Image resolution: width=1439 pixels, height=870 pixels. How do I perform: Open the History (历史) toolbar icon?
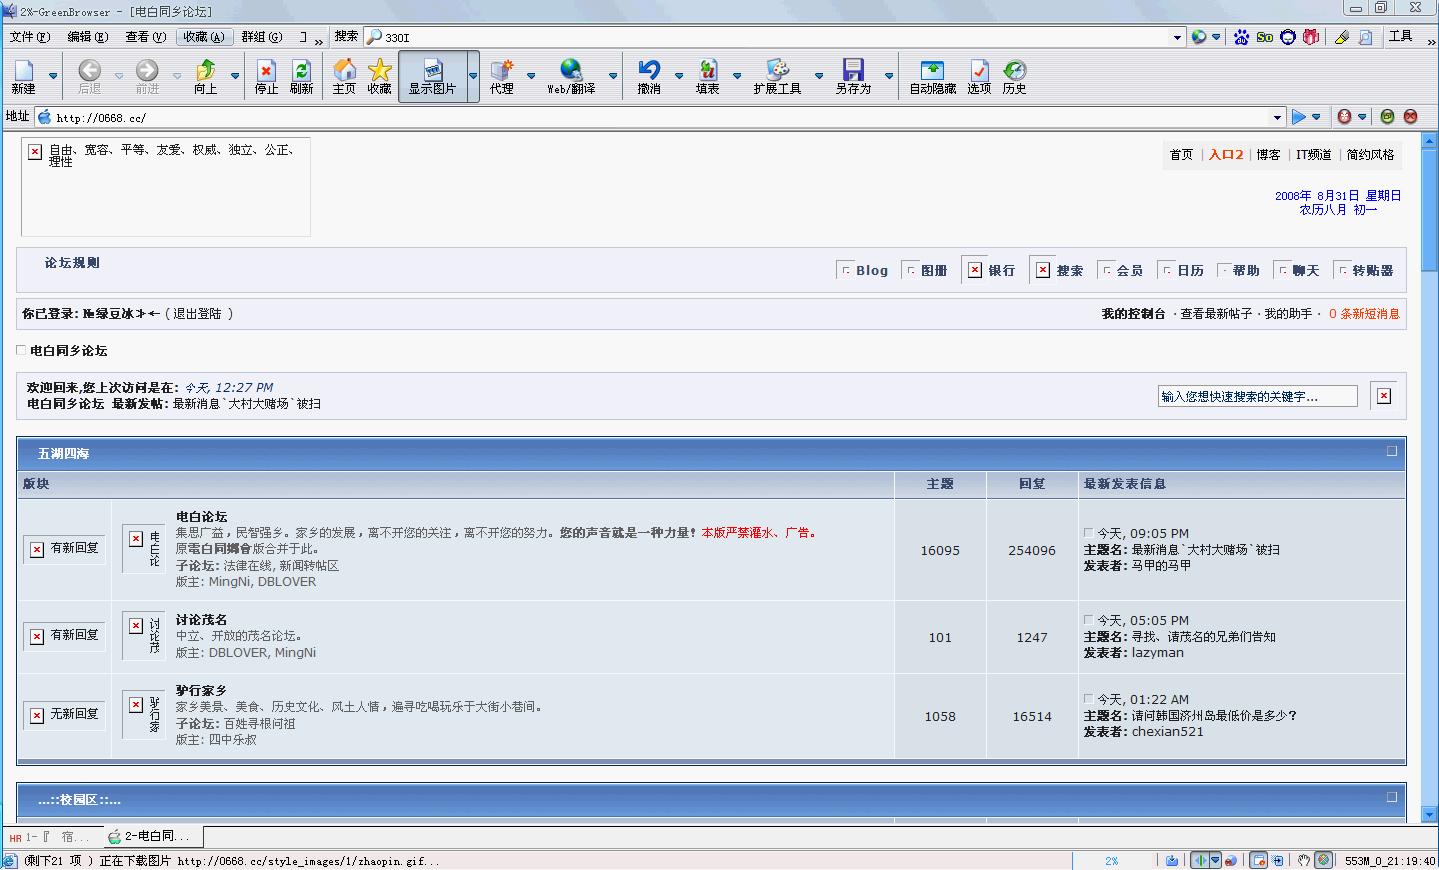pyautogui.click(x=1014, y=76)
